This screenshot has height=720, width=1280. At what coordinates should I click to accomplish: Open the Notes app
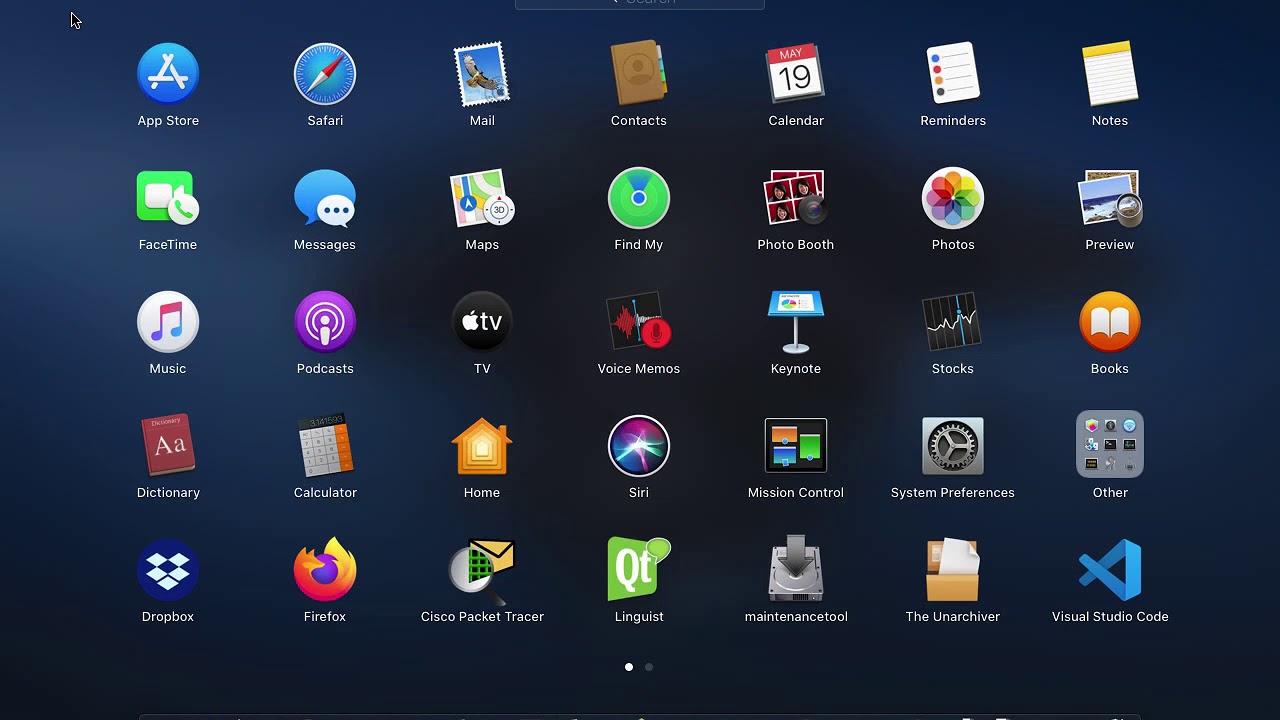1110,73
